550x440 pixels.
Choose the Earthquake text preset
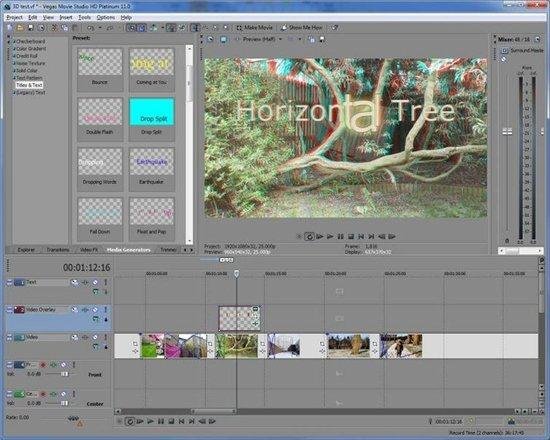152,169
